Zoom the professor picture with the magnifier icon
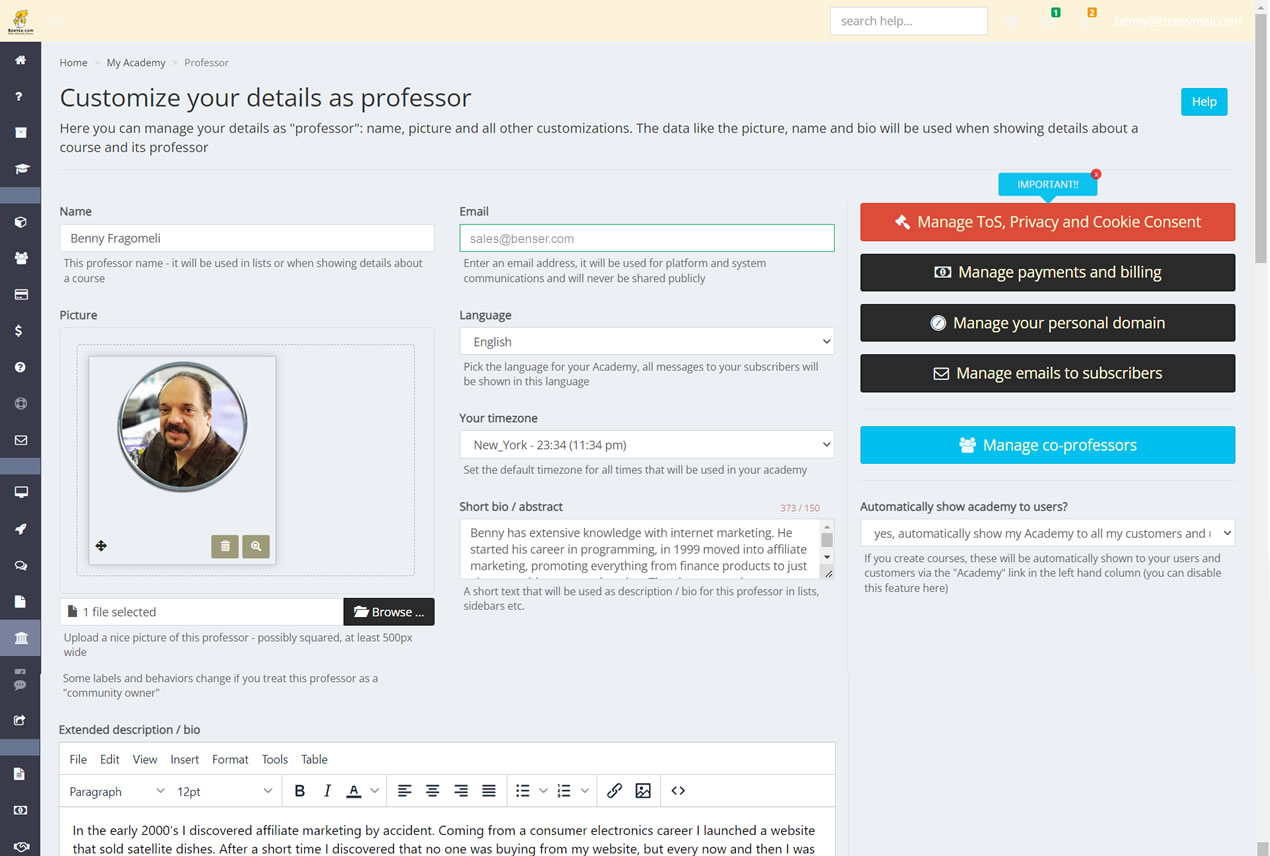 pos(256,546)
